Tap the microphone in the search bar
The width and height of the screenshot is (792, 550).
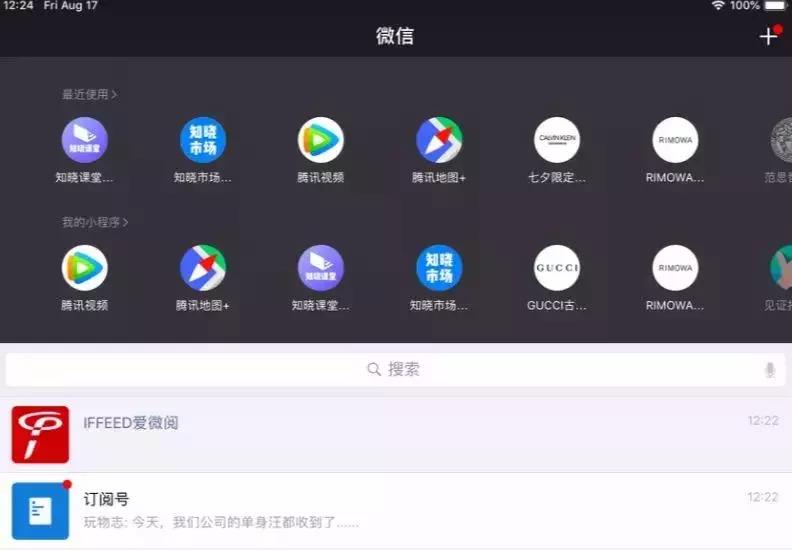770,370
